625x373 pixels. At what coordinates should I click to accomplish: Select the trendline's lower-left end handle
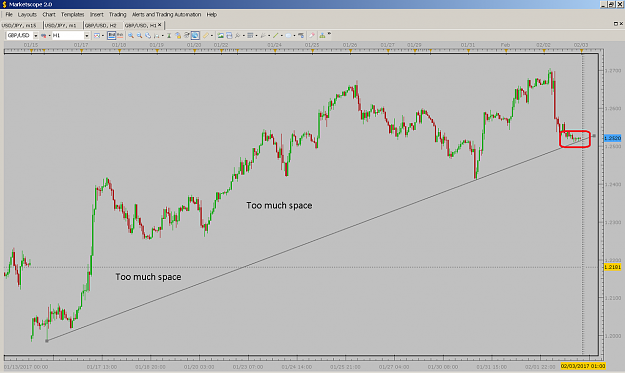pos(47,341)
